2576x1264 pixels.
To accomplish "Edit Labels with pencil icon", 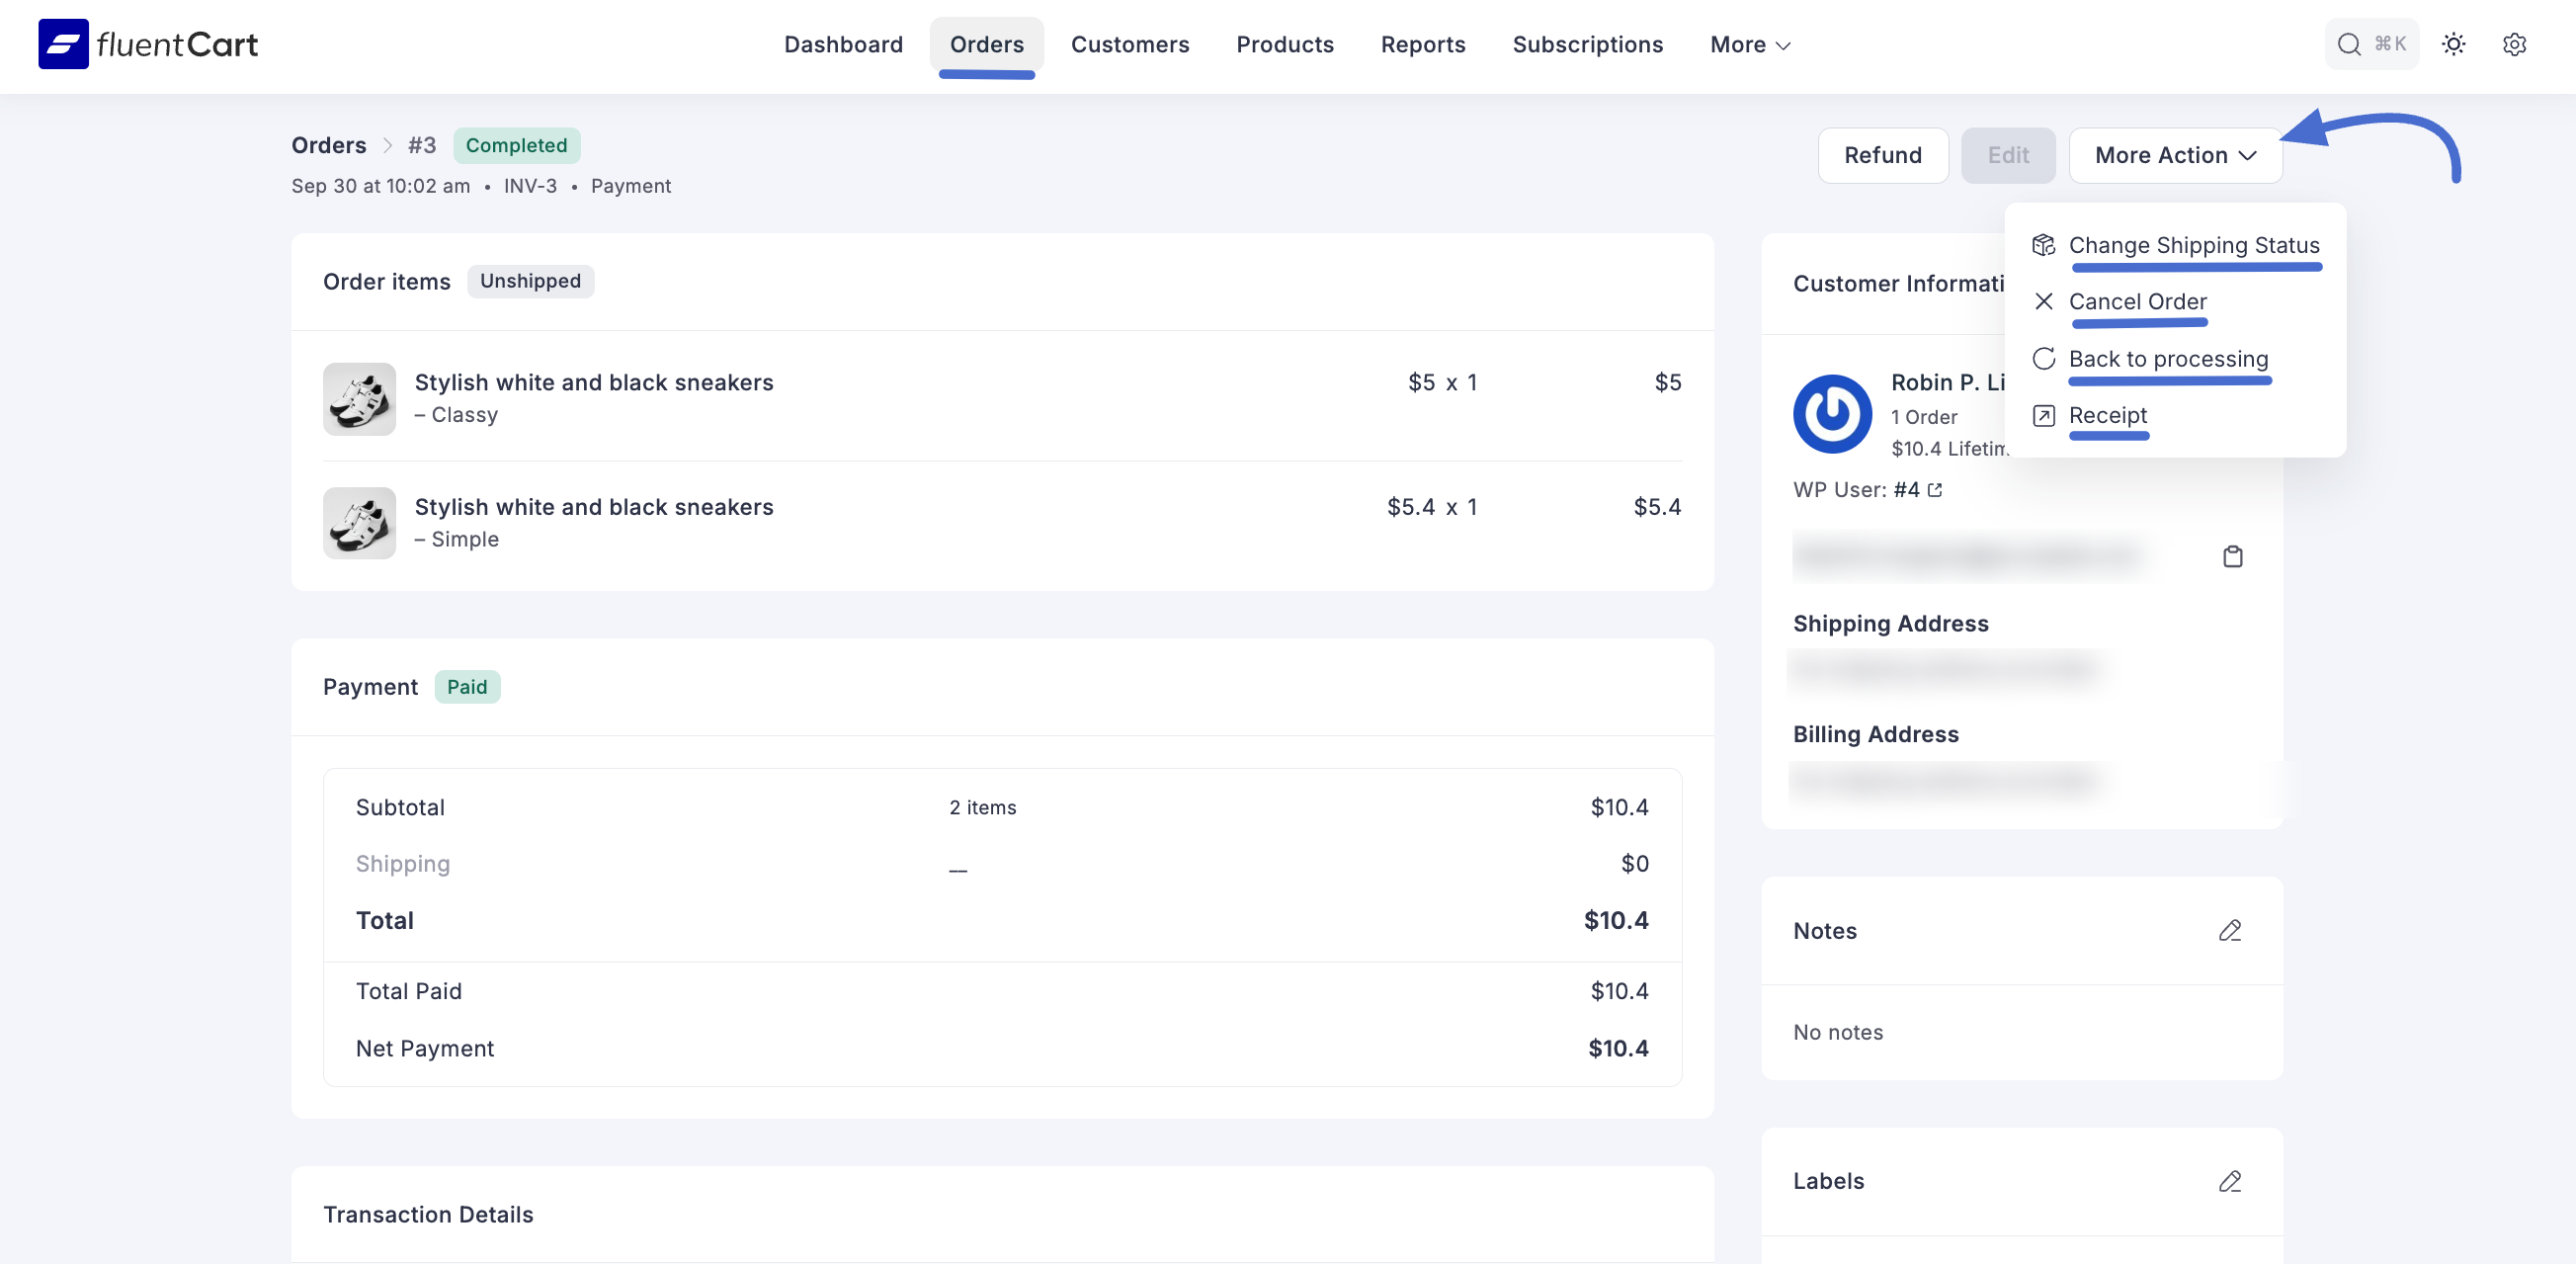I will 2229,1181.
